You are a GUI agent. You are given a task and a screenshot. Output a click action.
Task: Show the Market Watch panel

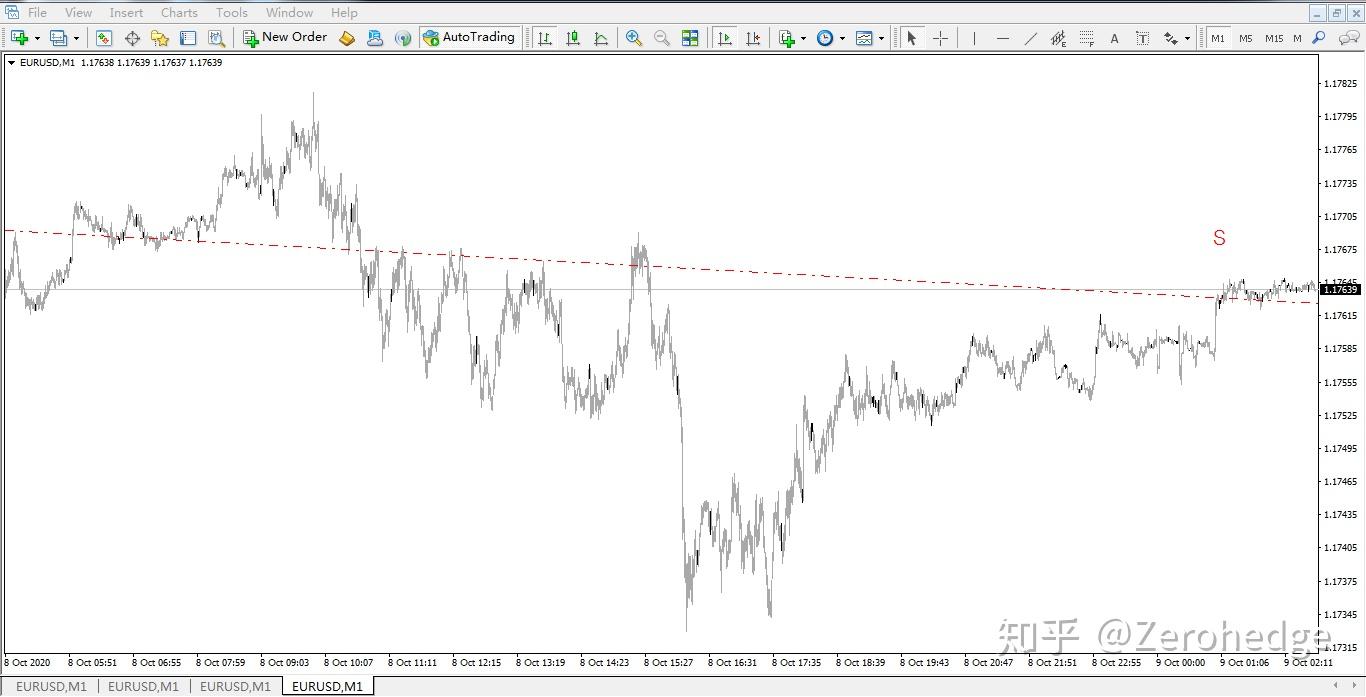pyautogui.click(x=104, y=38)
